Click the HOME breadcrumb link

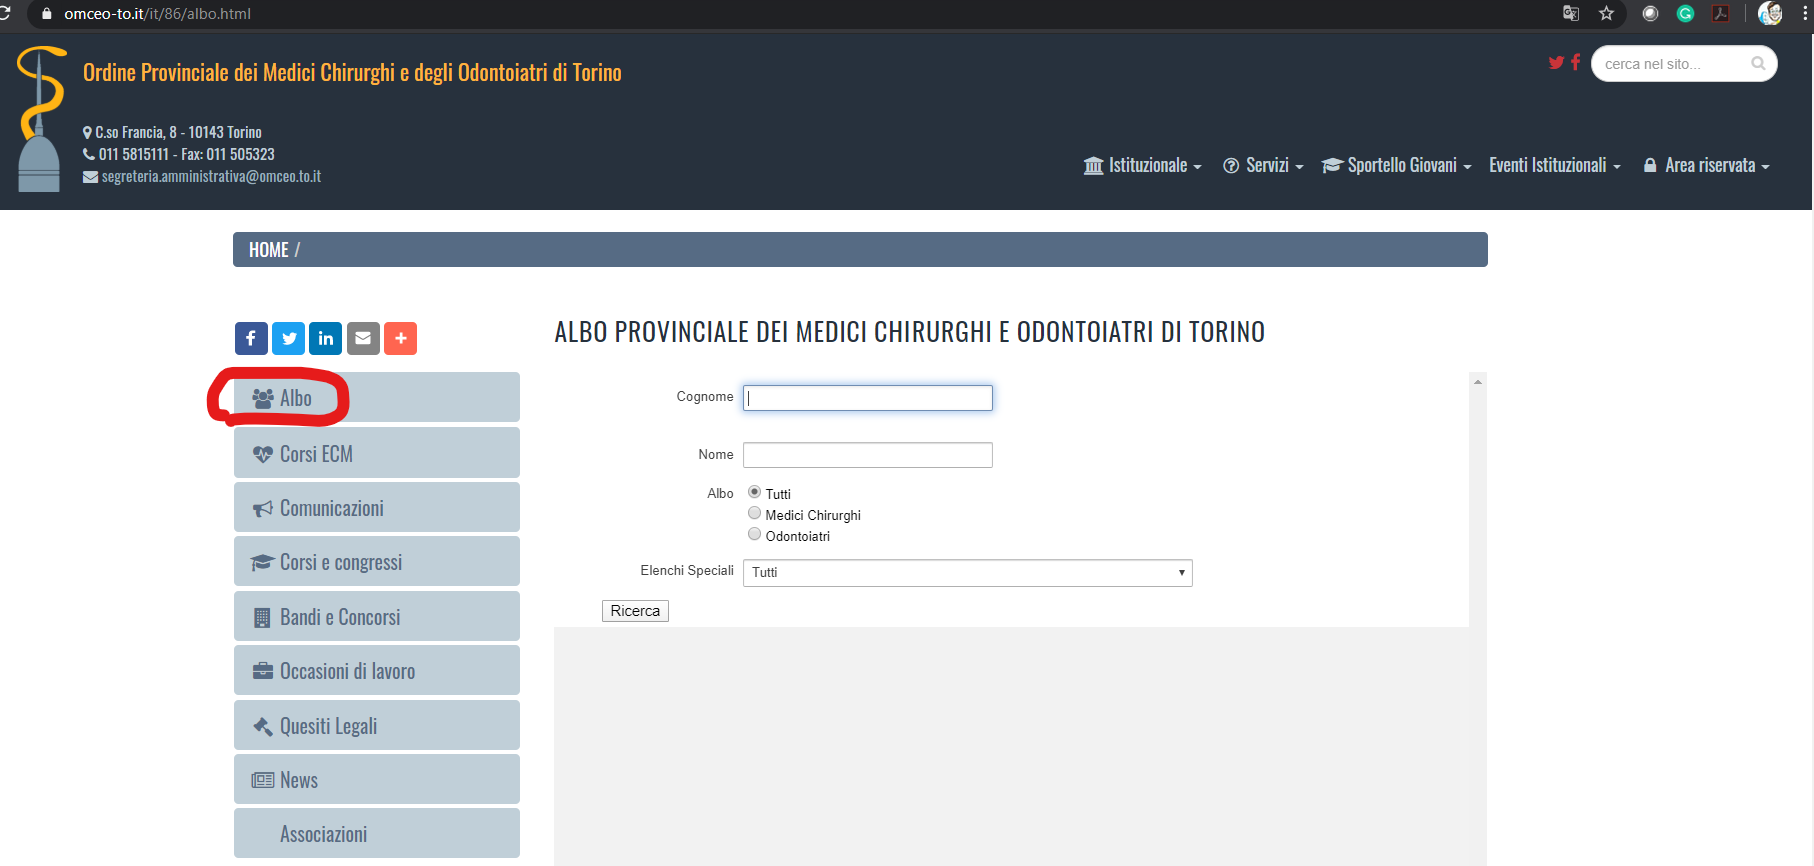[x=268, y=250]
